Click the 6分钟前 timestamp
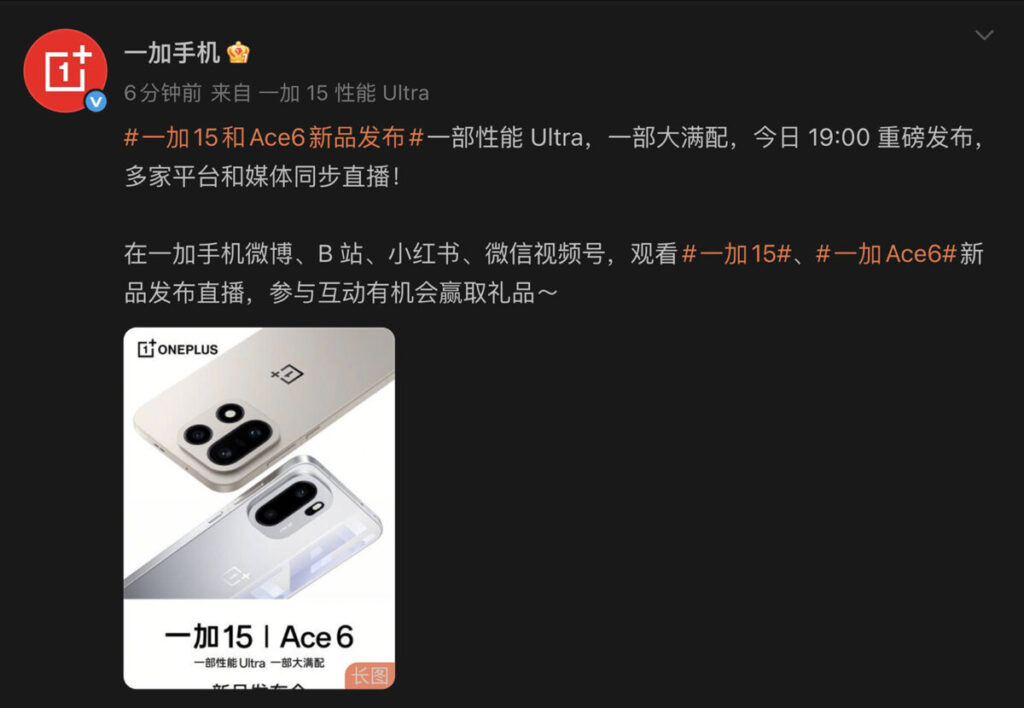This screenshot has width=1024, height=708. click(x=163, y=93)
